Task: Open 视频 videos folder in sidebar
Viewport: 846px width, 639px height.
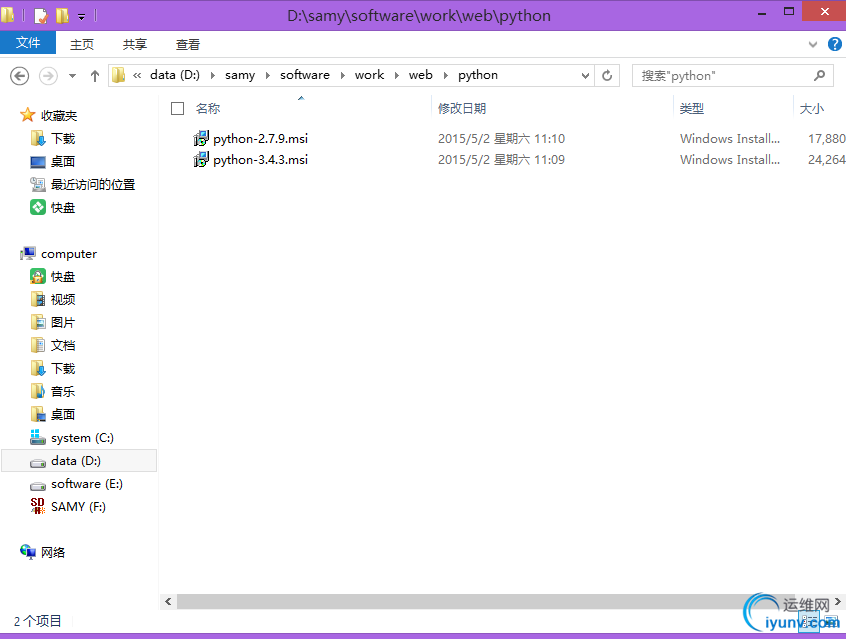Action: pyautogui.click(x=63, y=300)
